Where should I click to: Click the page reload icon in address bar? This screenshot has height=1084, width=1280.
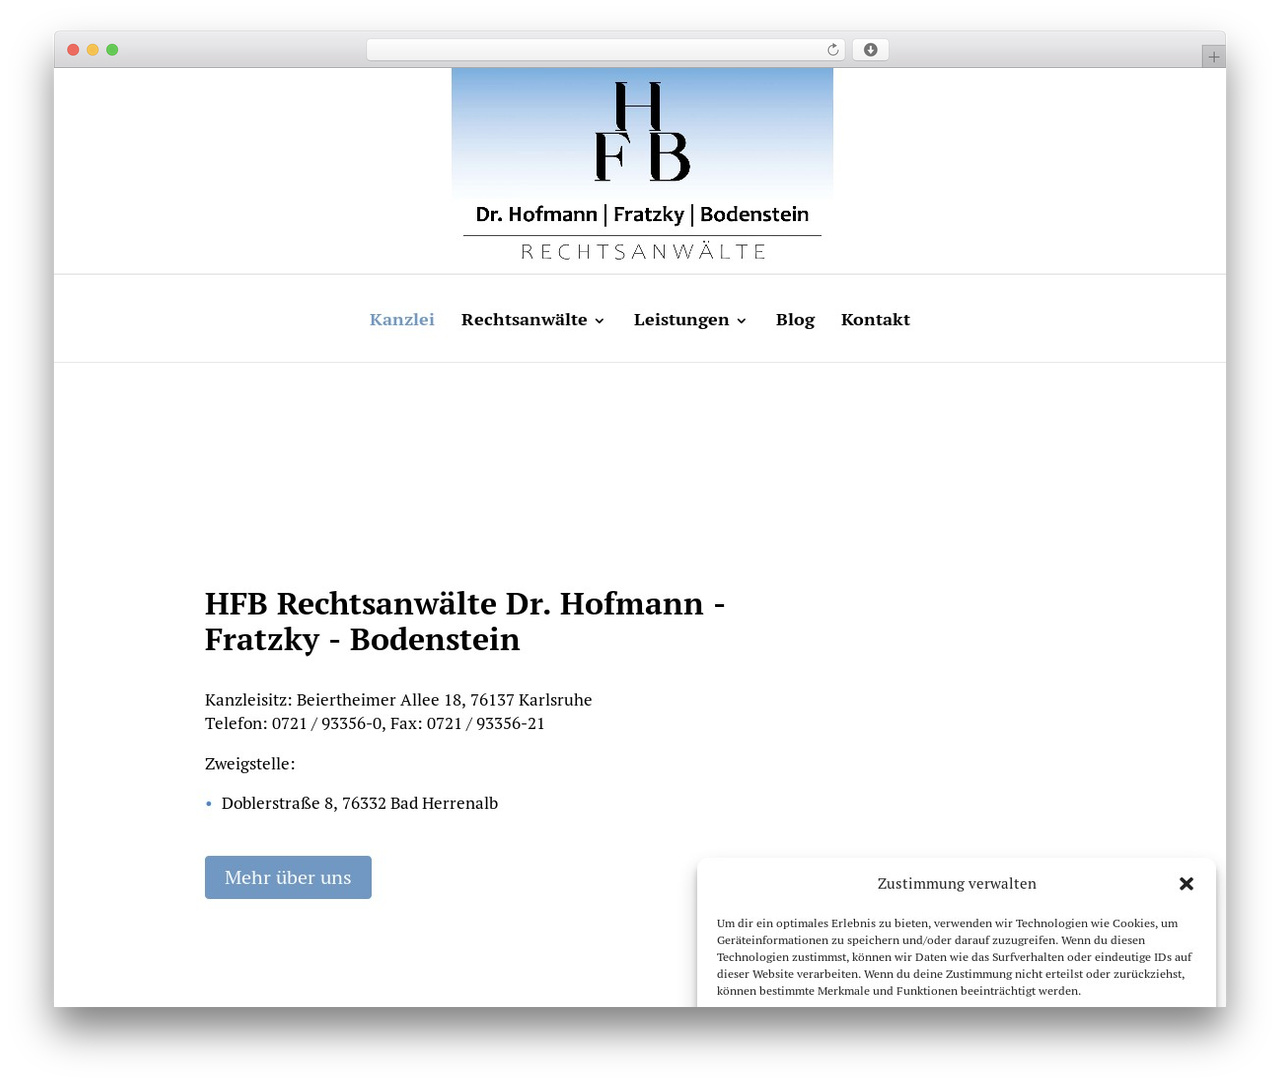pyautogui.click(x=832, y=50)
